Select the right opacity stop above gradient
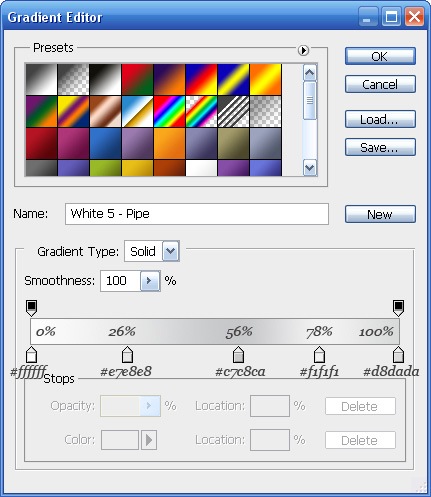This screenshot has height=497, width=431. point(398,308)
